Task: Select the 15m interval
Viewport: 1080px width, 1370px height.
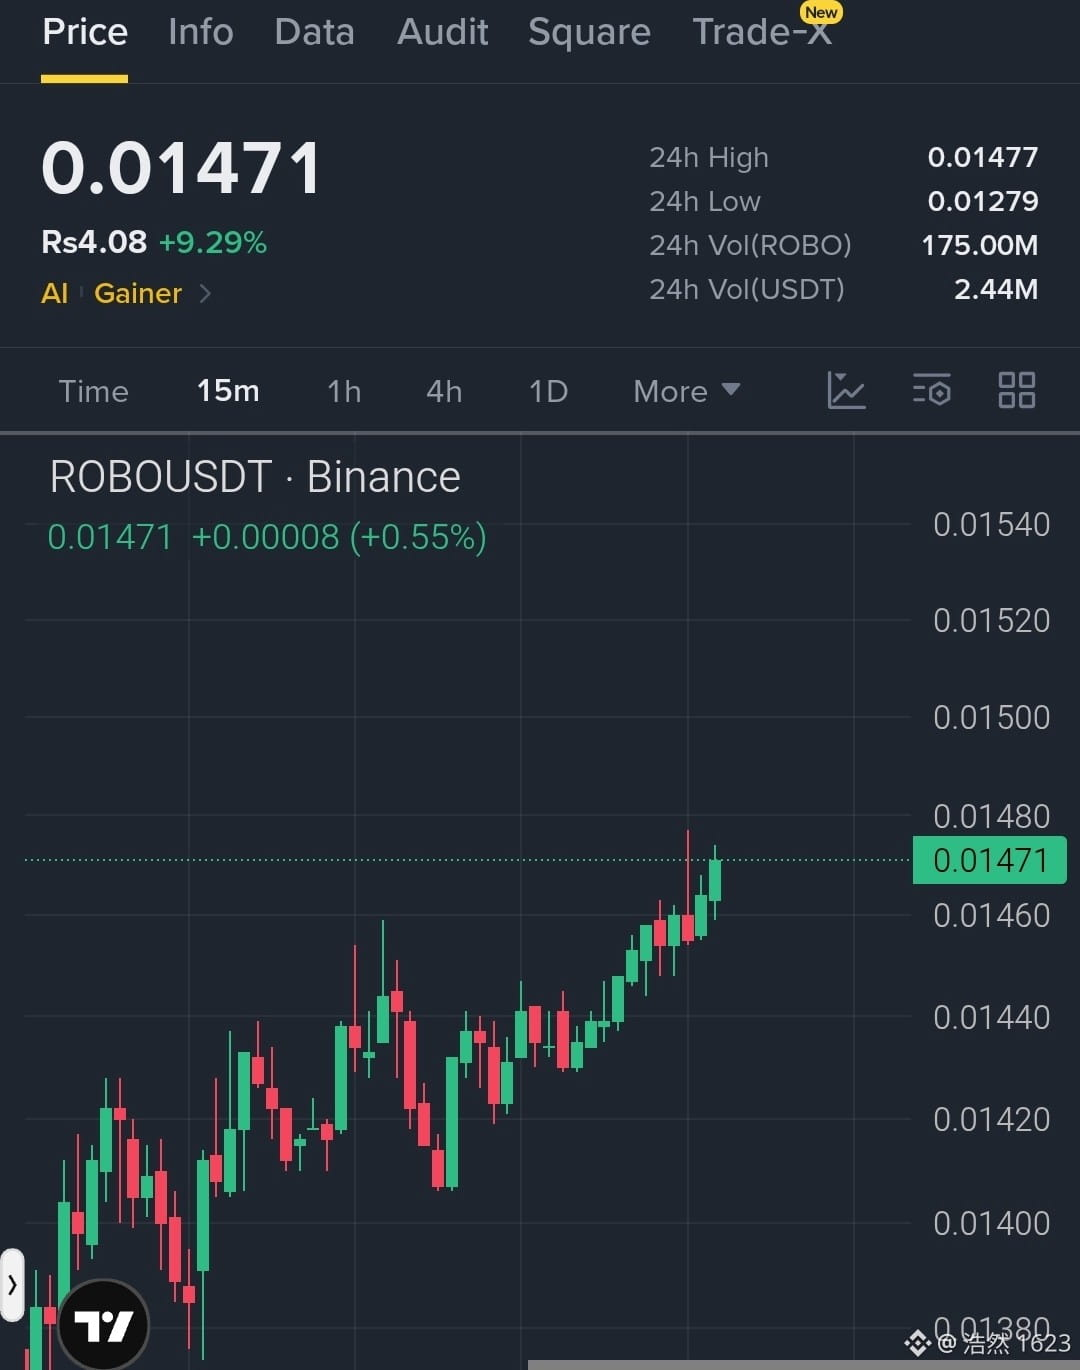Action: [x=228, y=391]
